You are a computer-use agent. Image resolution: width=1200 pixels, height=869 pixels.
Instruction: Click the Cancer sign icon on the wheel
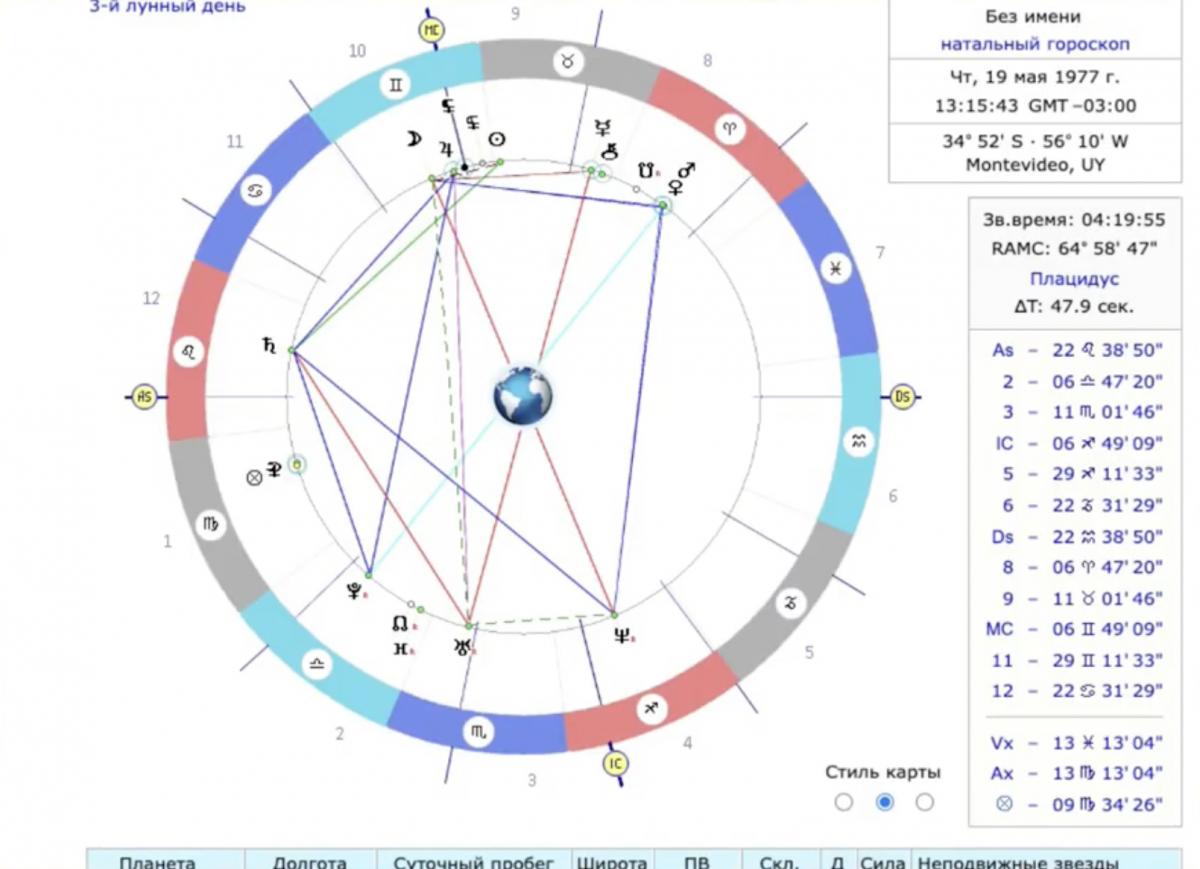click(x=255, y=190)
